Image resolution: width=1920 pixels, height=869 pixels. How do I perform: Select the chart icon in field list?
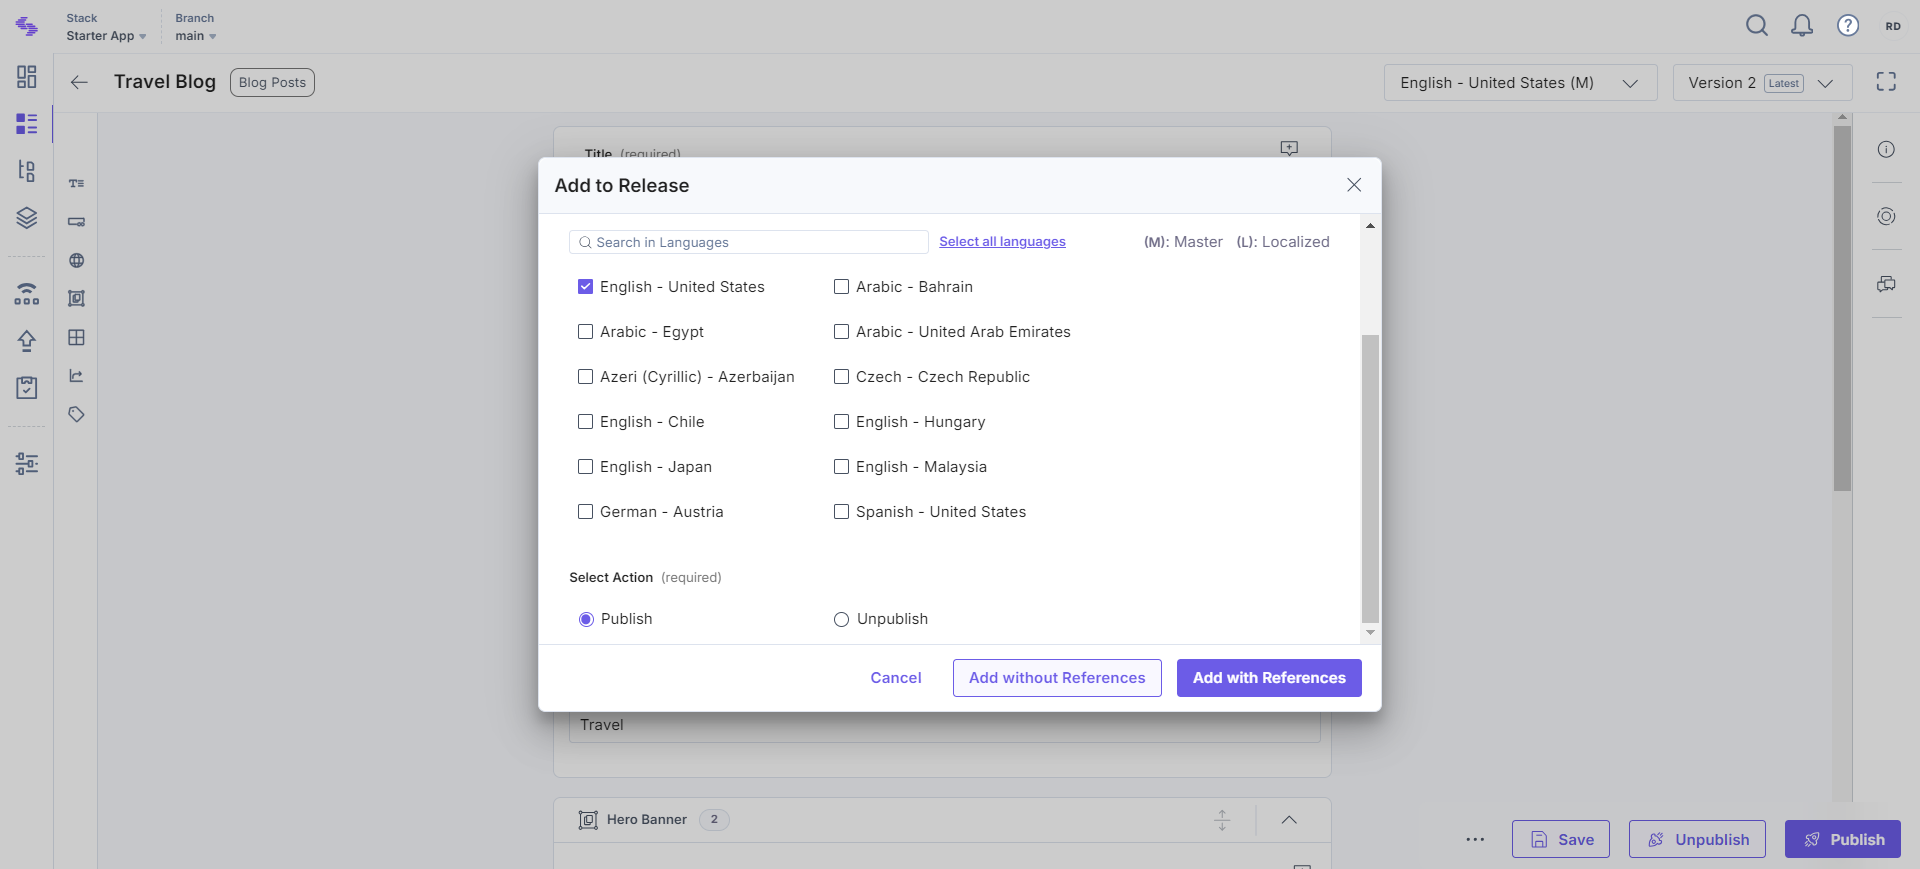[x=76, y=376]
